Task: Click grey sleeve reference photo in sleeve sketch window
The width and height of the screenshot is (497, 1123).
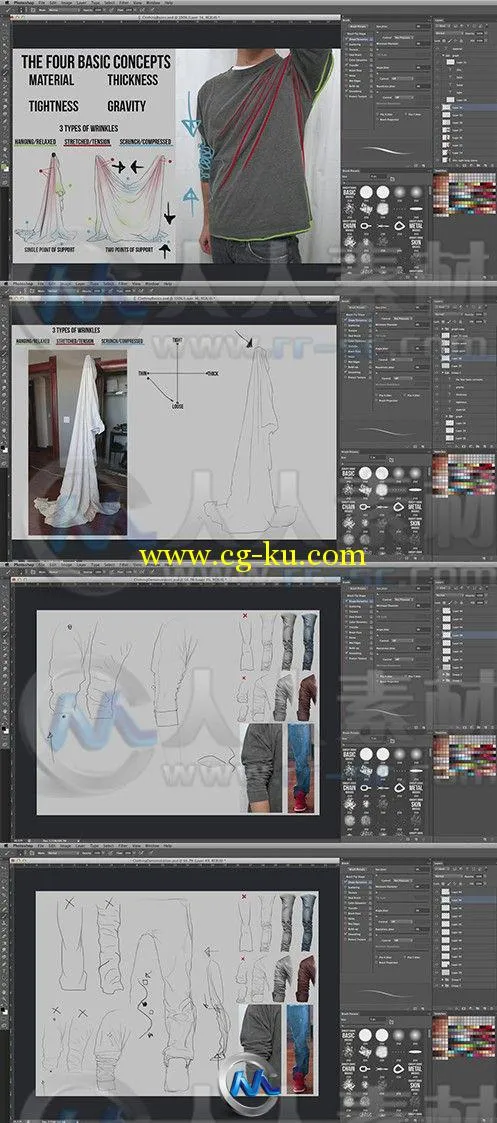Action: point(262,768)
